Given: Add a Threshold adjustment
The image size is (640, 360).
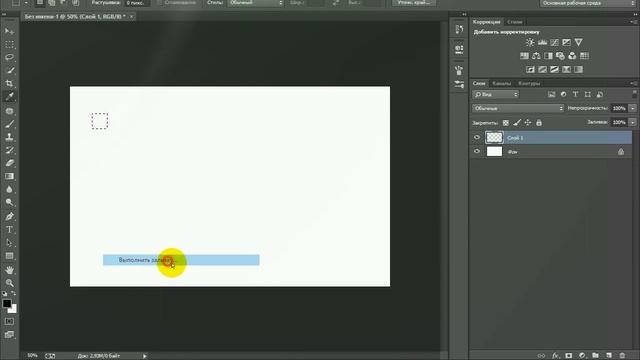Looking at the screenshot, I should 554,69.
